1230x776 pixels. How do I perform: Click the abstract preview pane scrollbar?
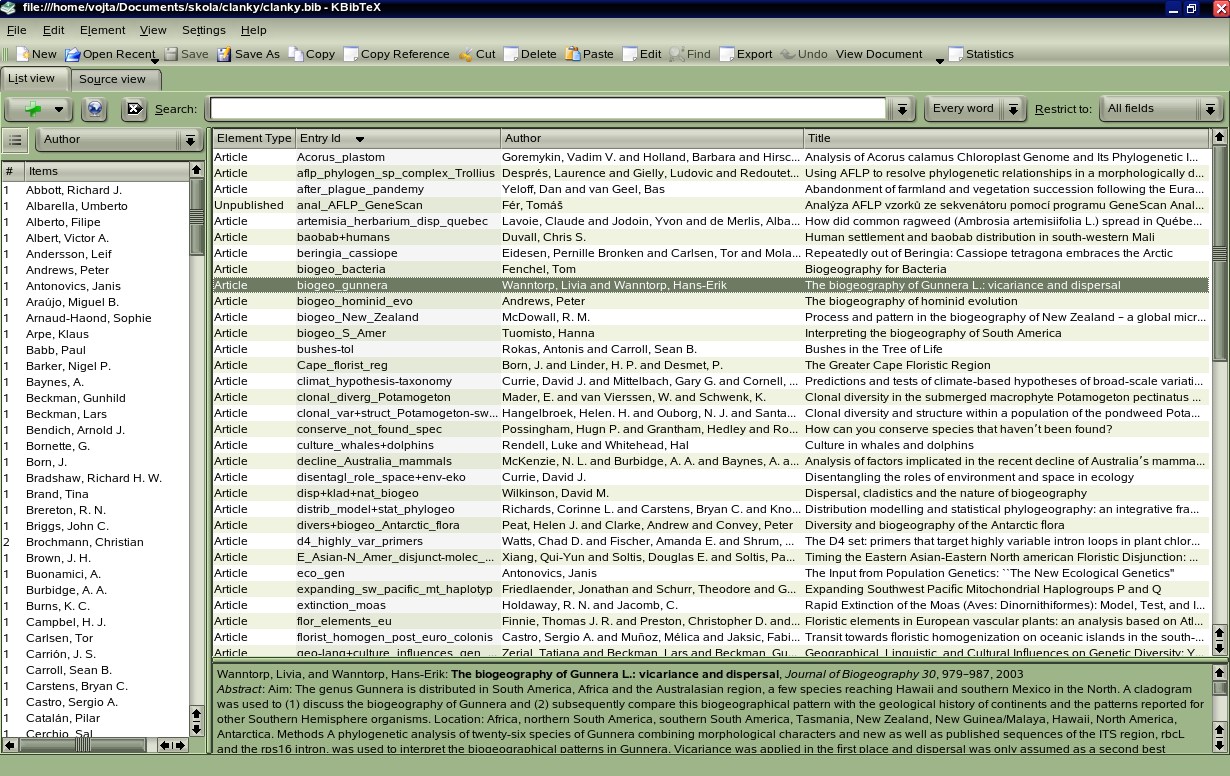[1219, 708]
